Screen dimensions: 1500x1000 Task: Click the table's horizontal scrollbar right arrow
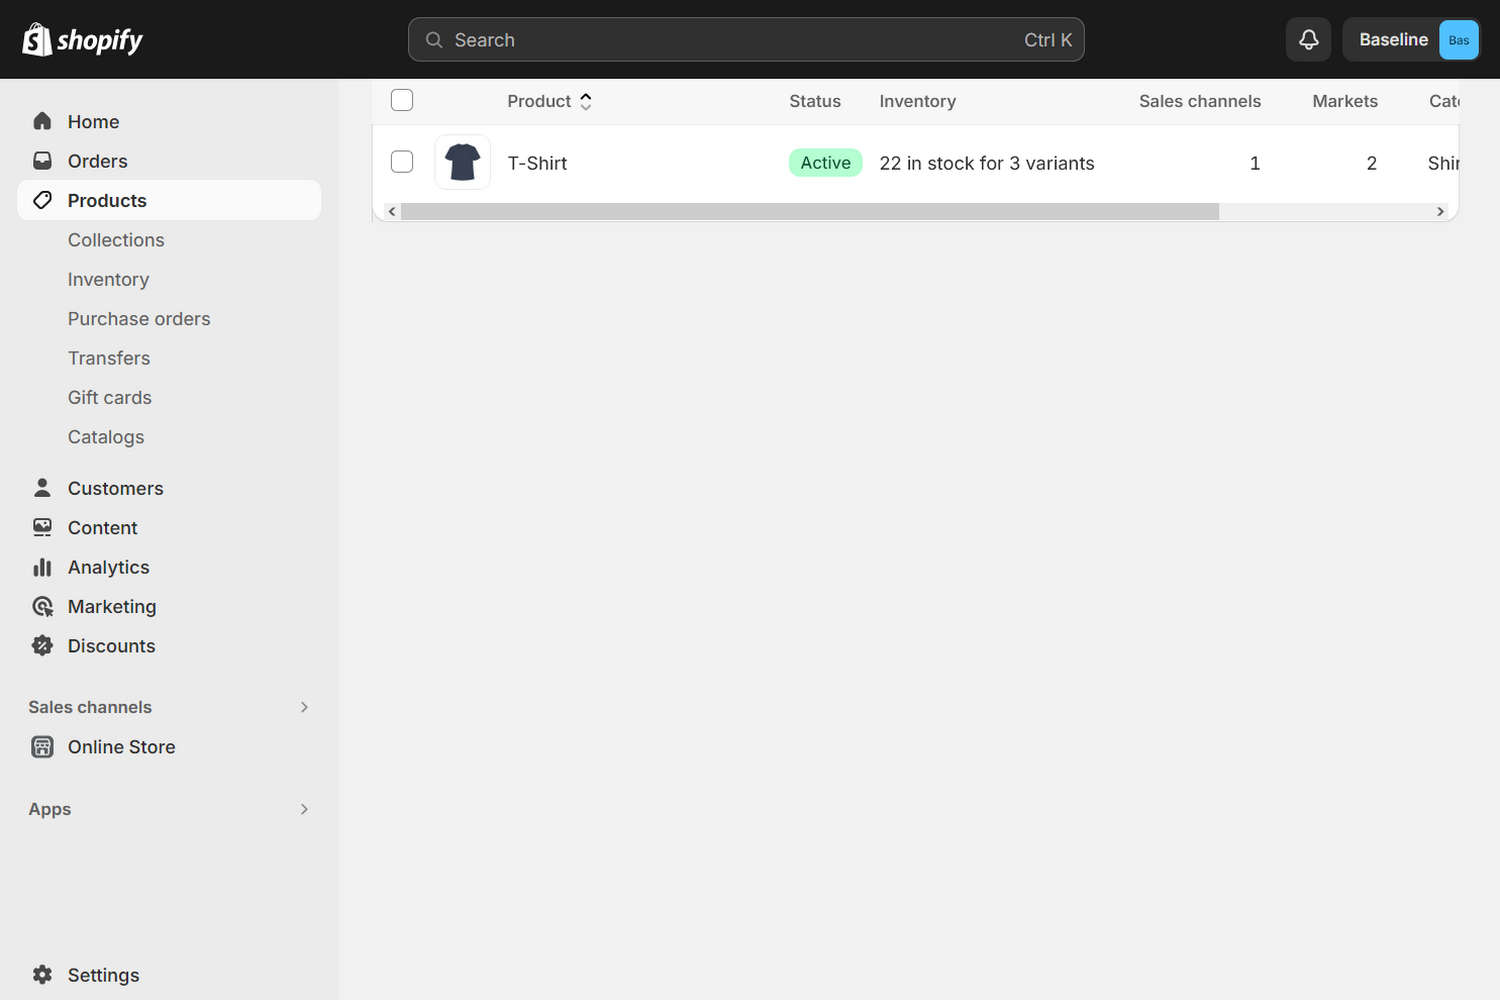click(1440, 211)
